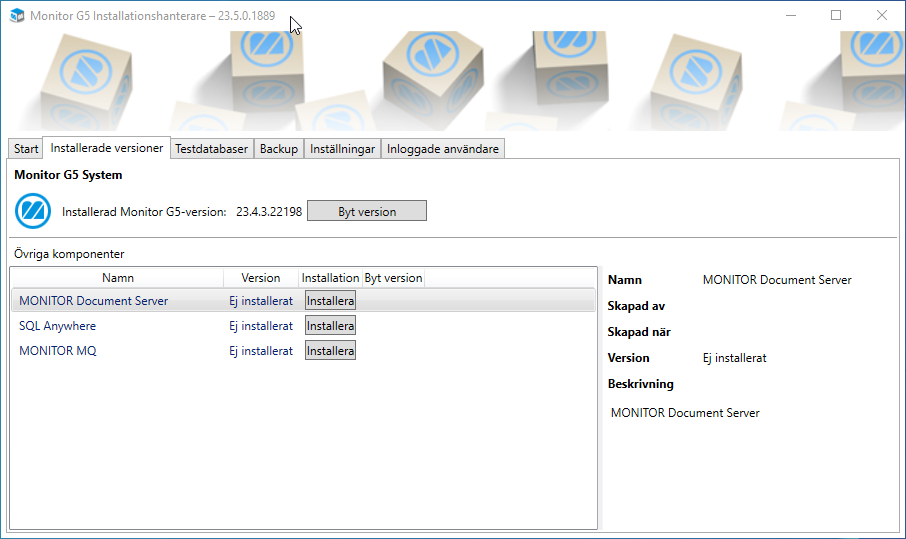Click the 'Skapad när' label in details
Screen dimensions: 906x539
639,332
